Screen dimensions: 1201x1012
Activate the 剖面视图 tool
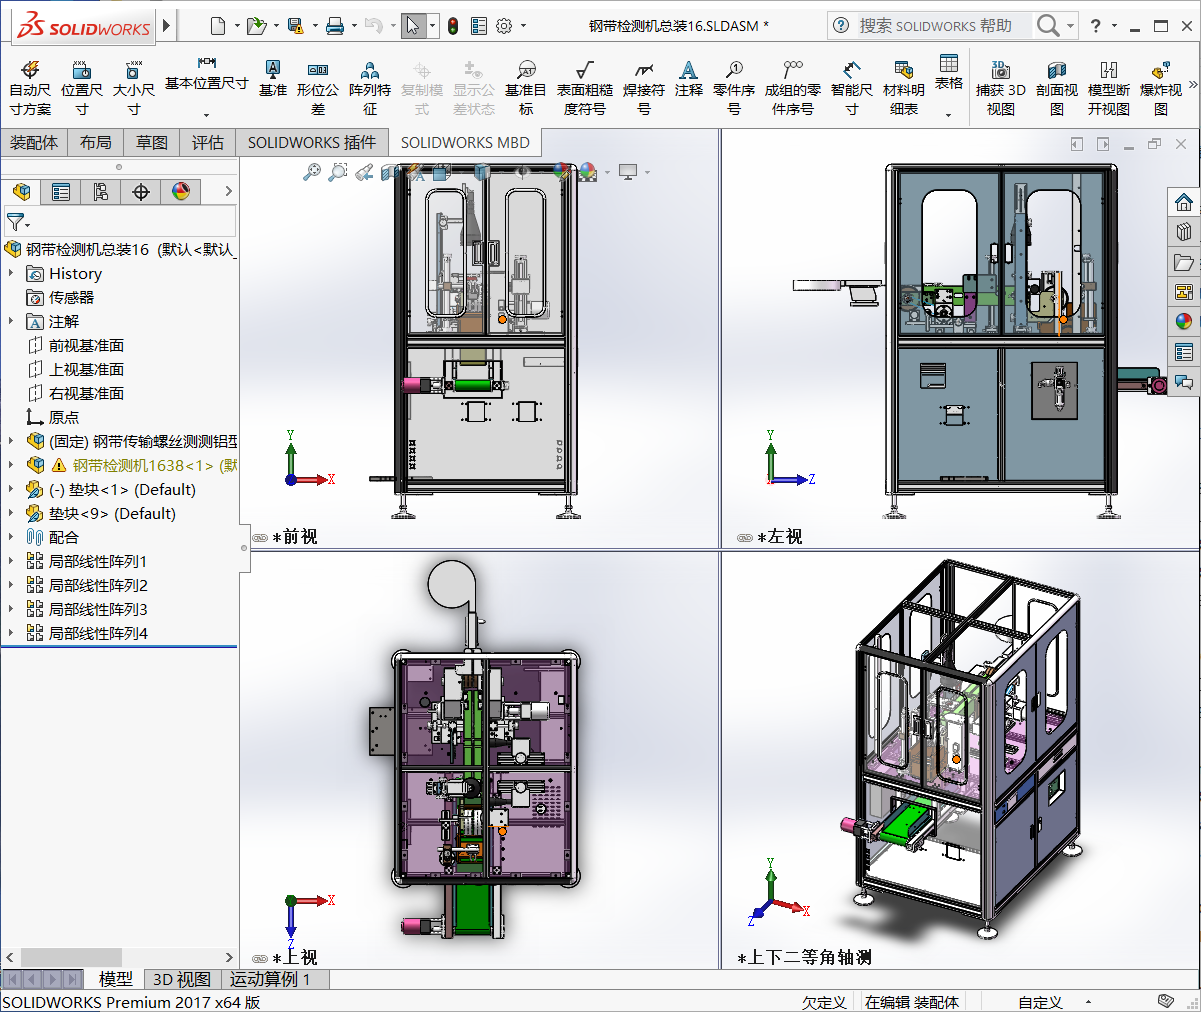coord(1057,87)
